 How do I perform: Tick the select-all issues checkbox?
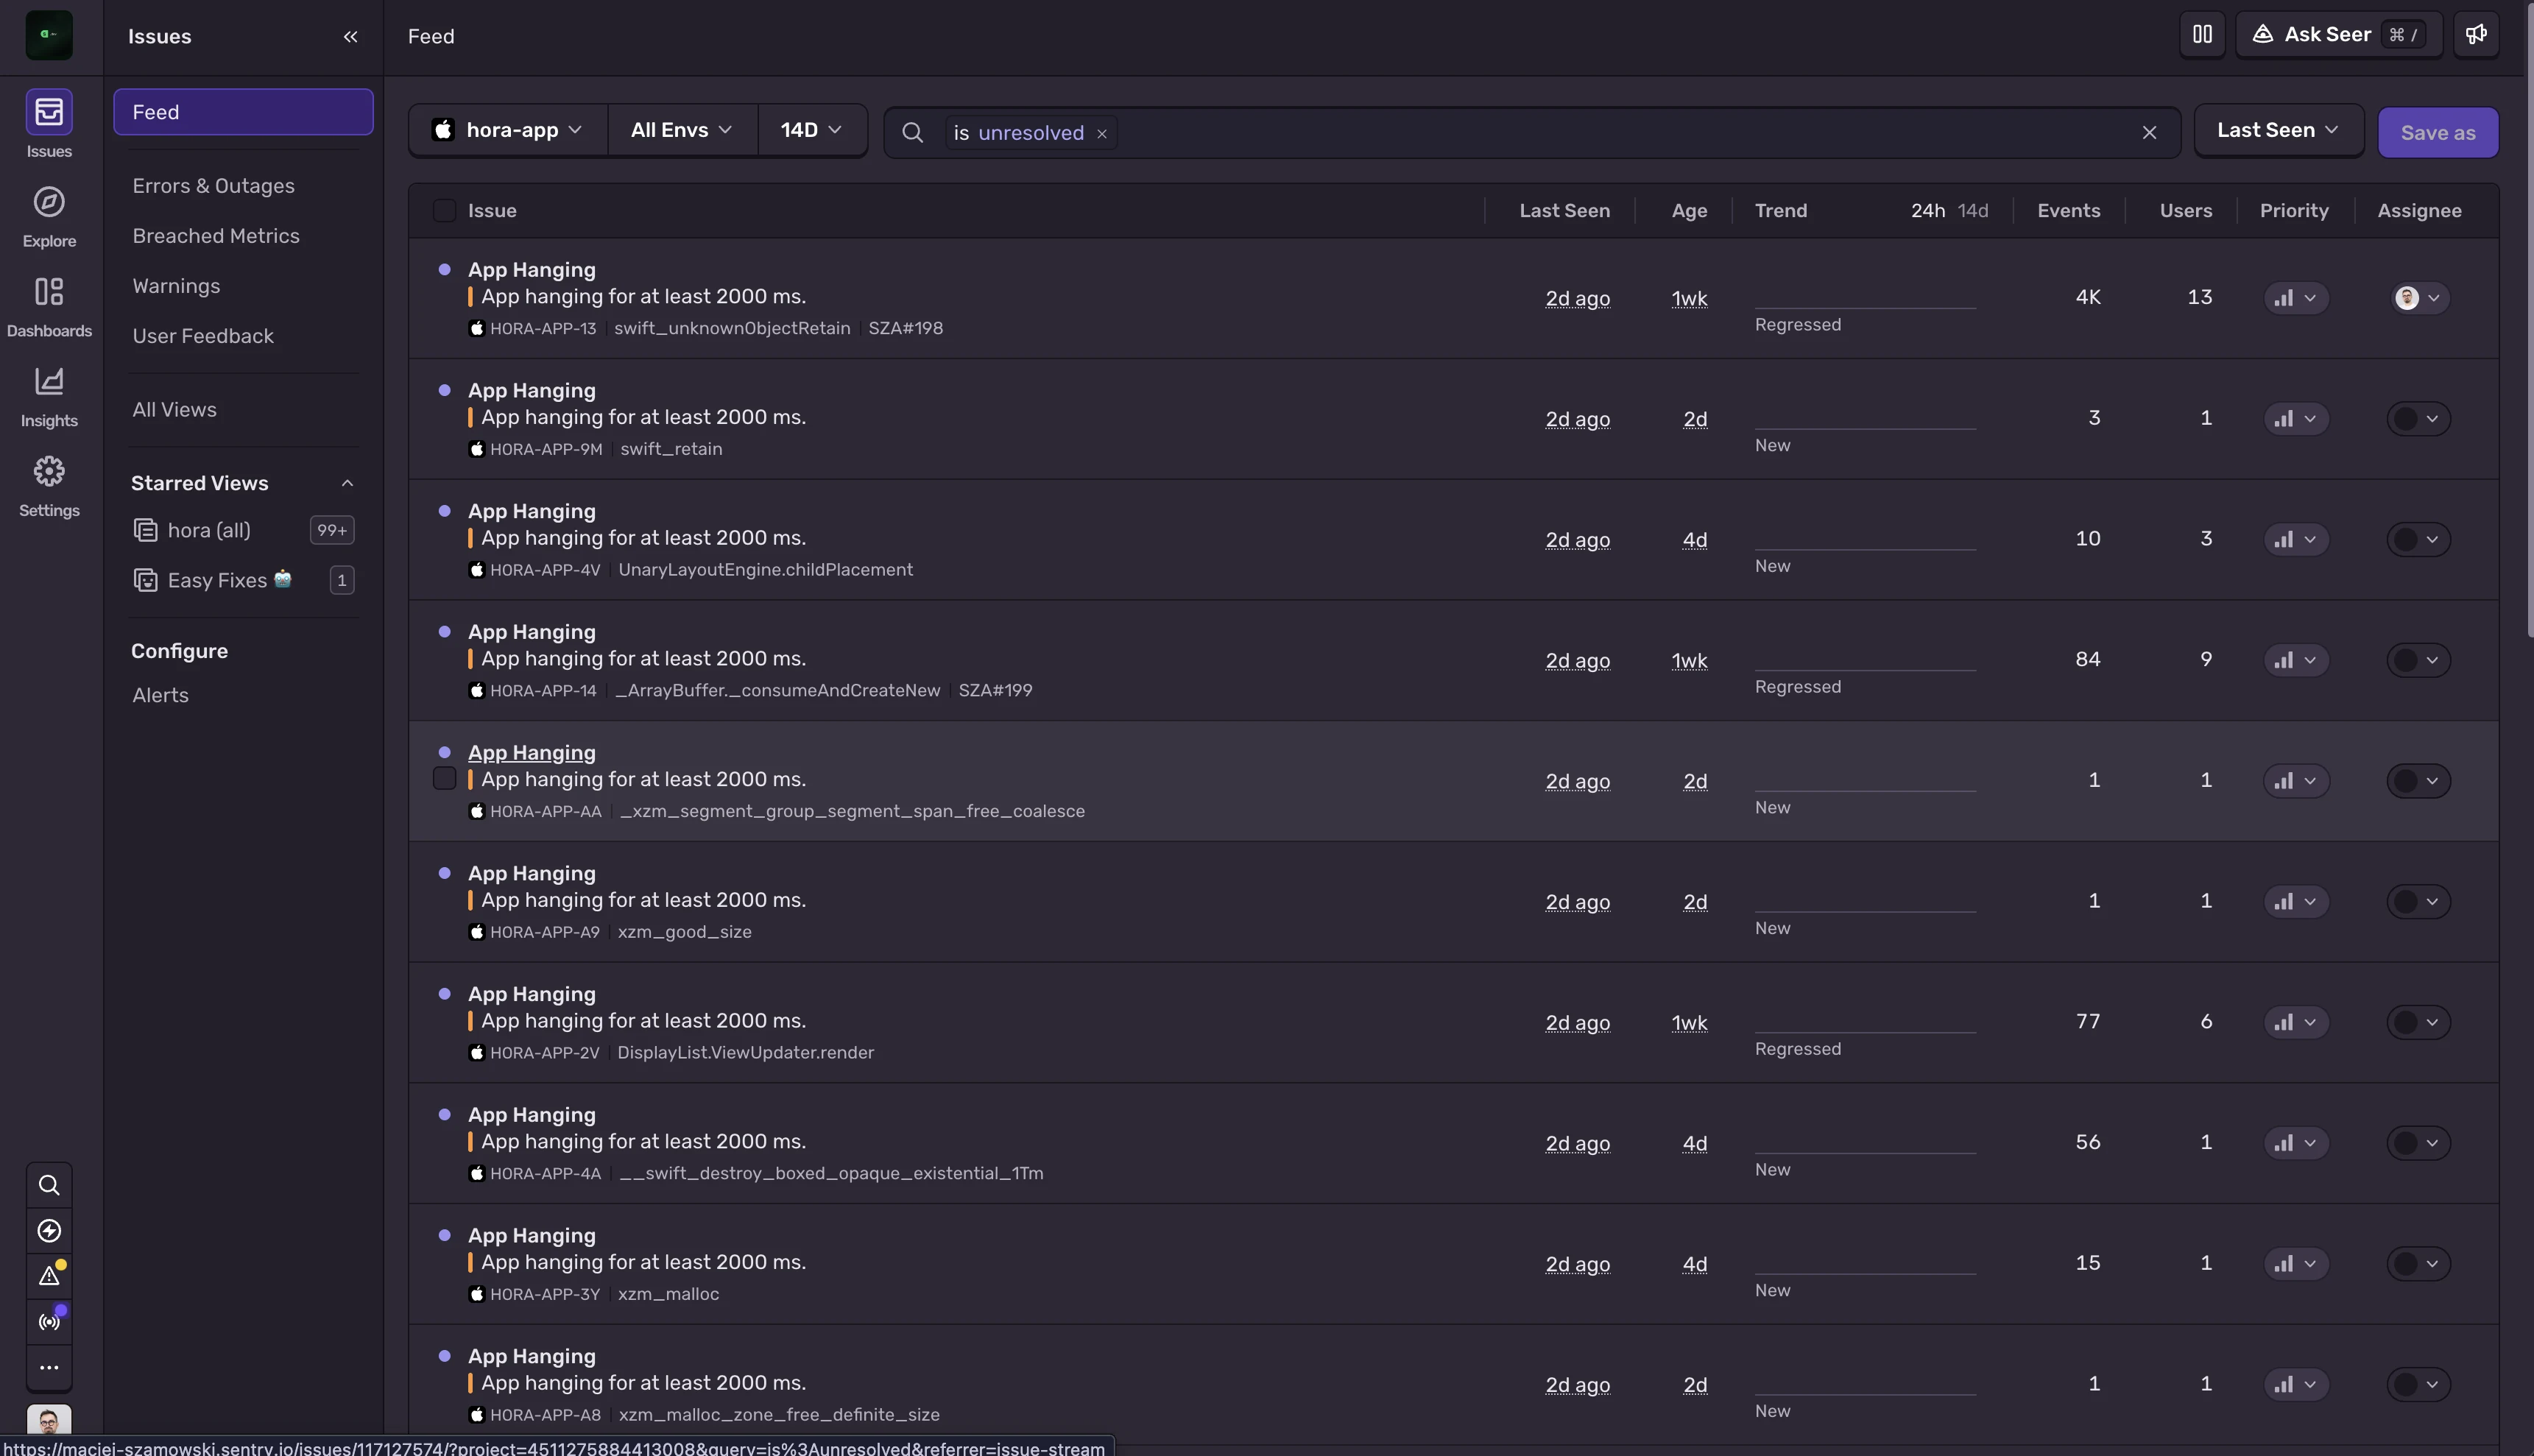pyautogui.click(x=444, y=210)
